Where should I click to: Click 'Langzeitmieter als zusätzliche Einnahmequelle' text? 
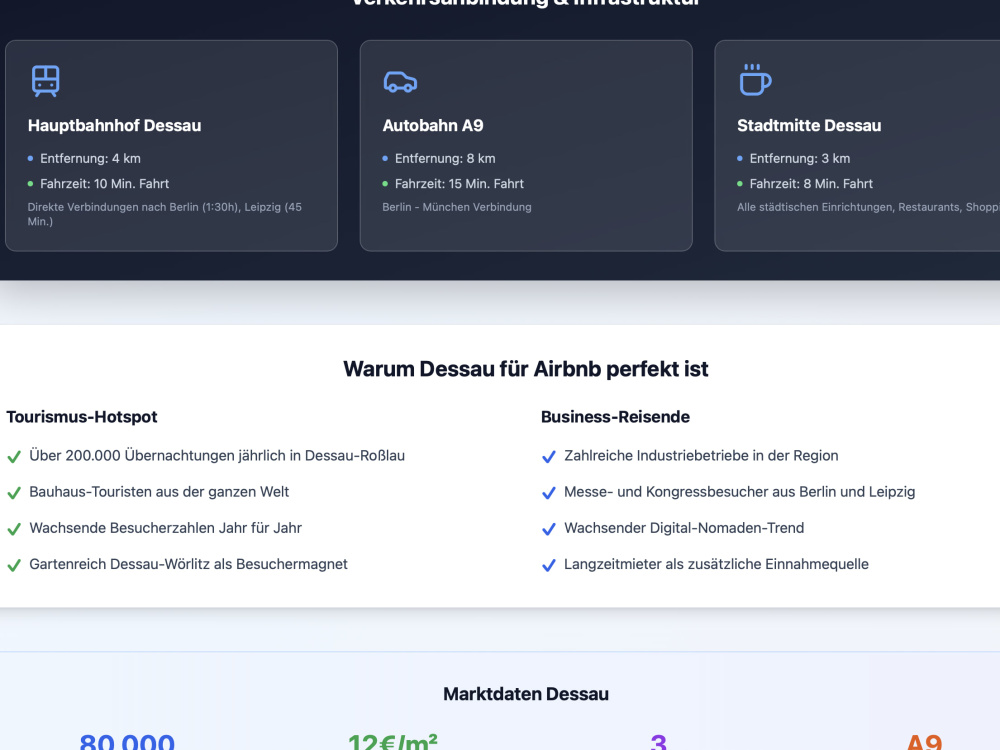pyautogui.click(x=716, y=564)
